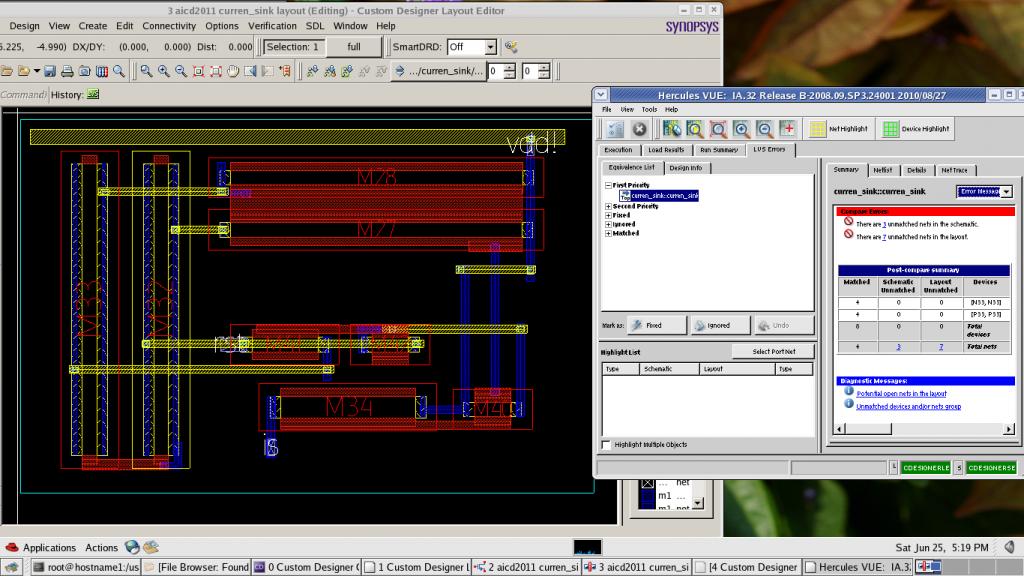This screenshot has width=1024, height=576.
Task: Switch to the Run Summary tab
Action: click(x=719, y=150)
